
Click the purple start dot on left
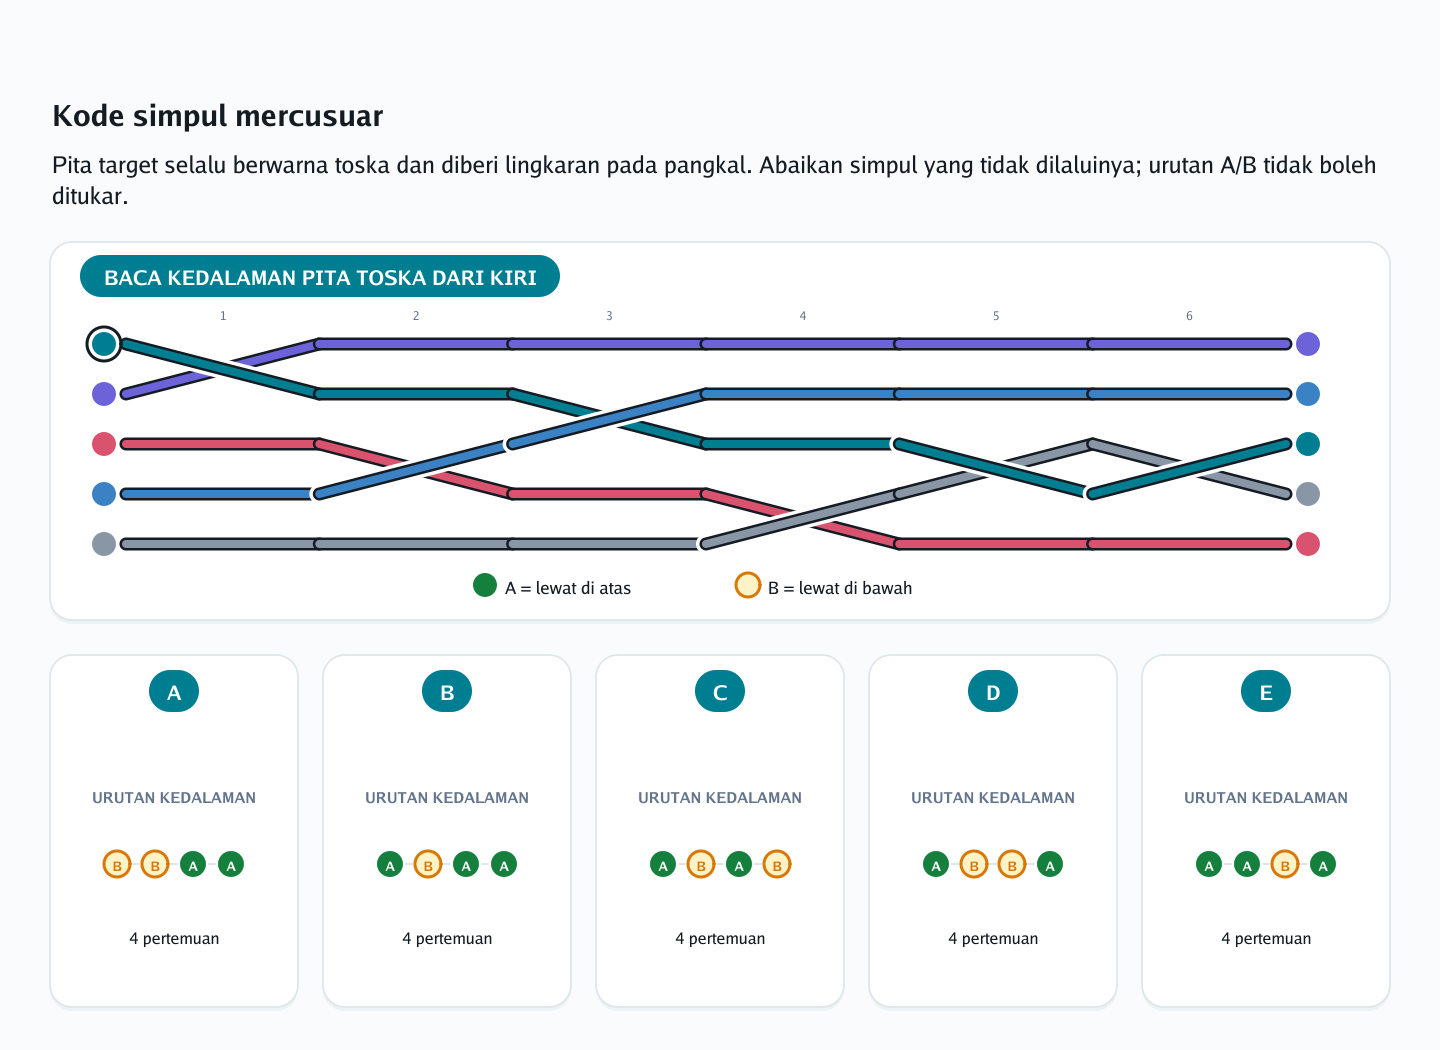[x=104, y=394]
